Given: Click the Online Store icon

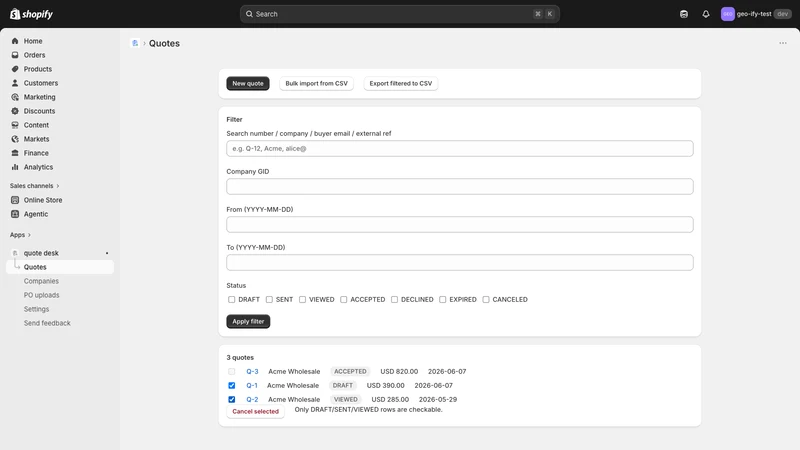Looking at the screenshot, I should 15,200.
